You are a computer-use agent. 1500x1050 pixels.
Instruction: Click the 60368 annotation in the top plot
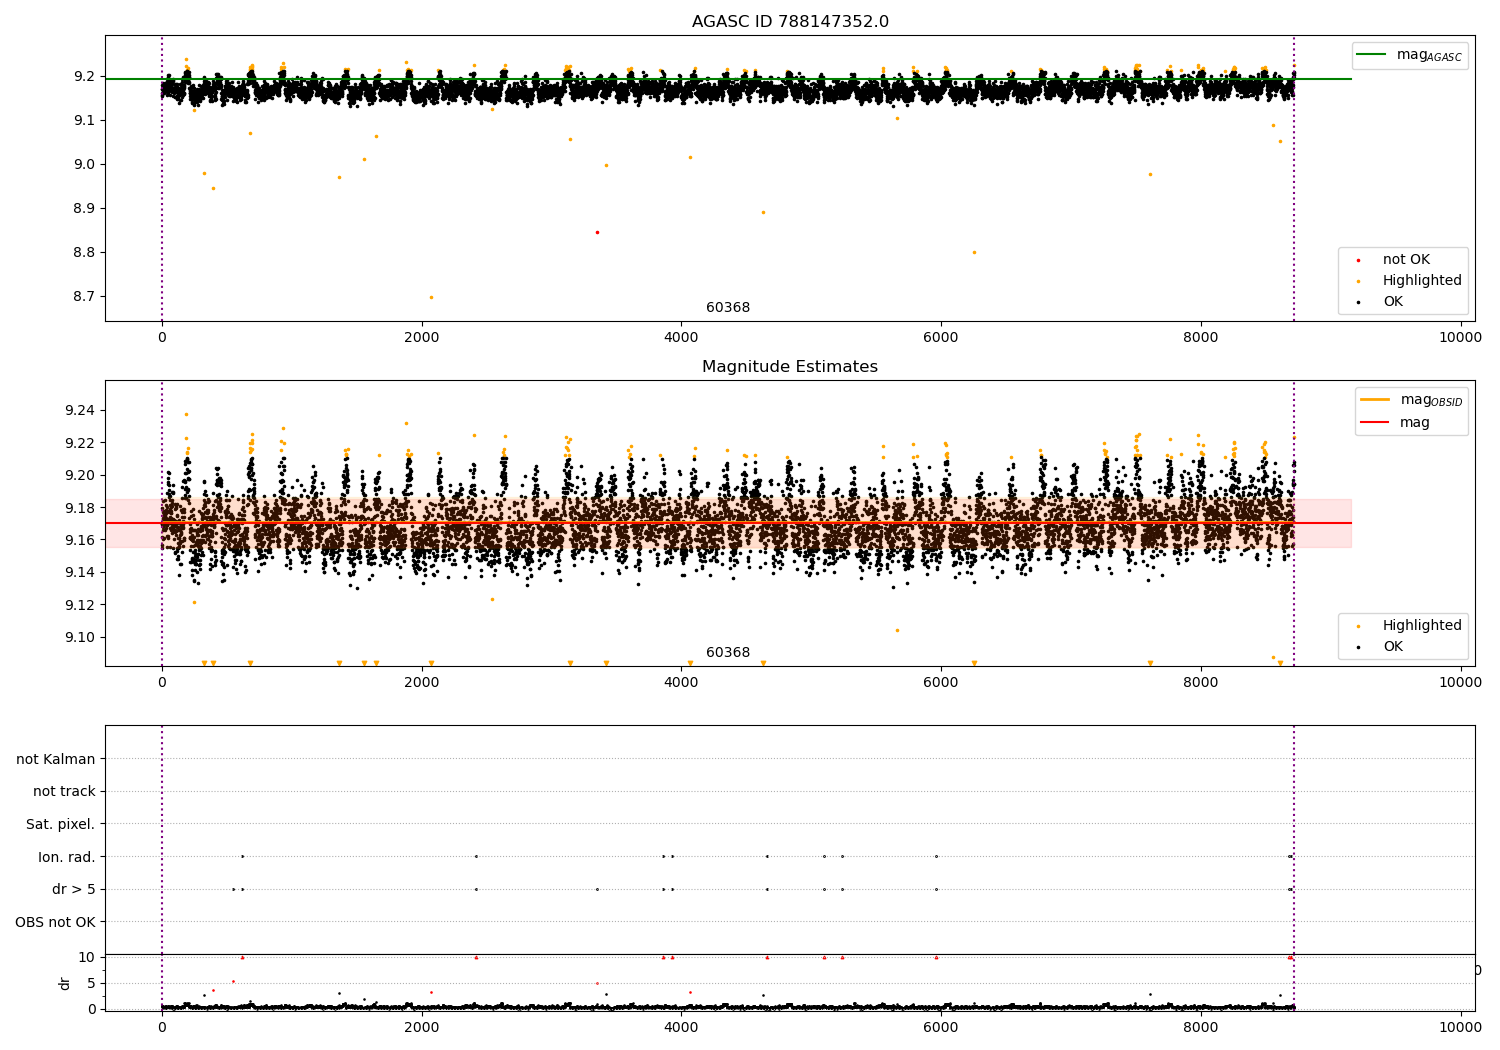(x=728, y=308)
